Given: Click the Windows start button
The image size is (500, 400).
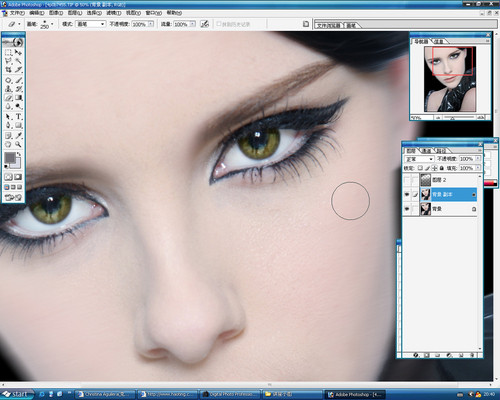Looking at the screenshot, I should 17,394.
